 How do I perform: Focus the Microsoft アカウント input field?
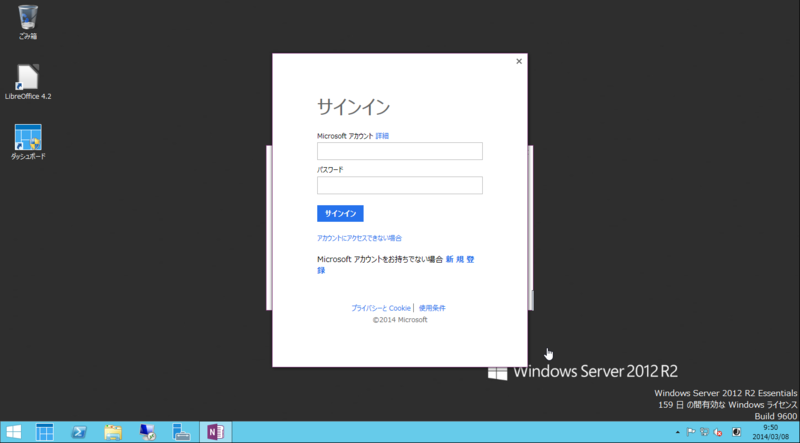click(x=399, y=151)
